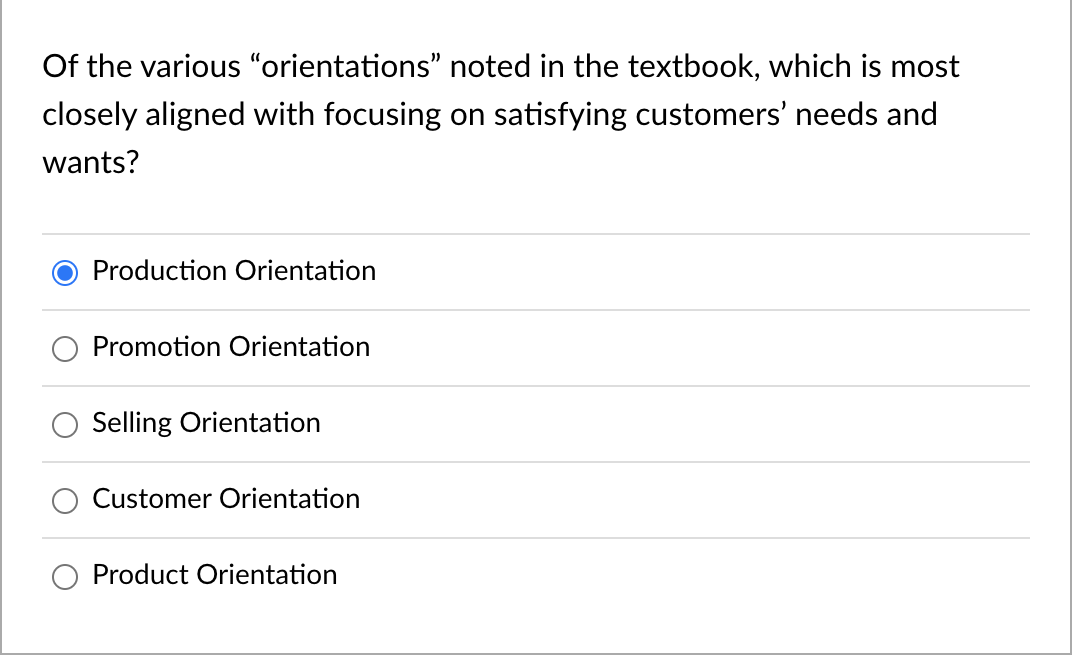Screen dimensions: 1080x658
Task: Click the last answer row
Action: tap(500, 576)
